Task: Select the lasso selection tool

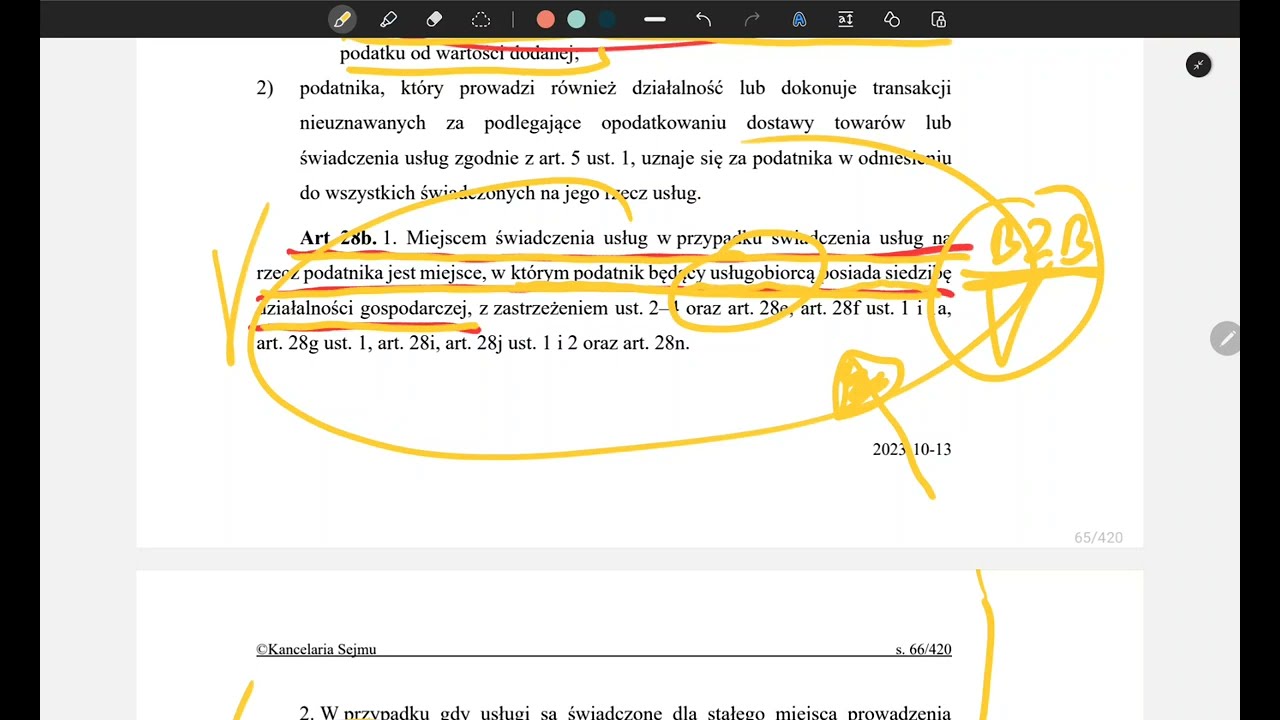Action: click(x=481, y=19)
